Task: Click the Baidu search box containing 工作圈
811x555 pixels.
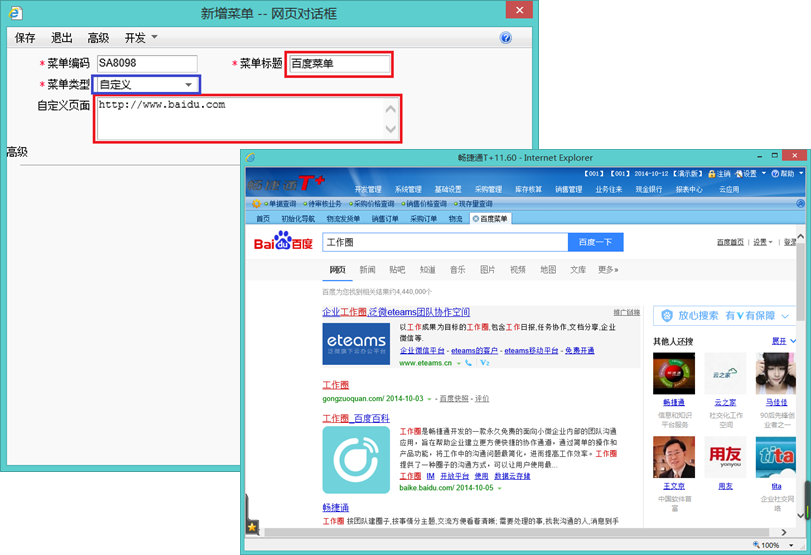Action: pos(445,242)
